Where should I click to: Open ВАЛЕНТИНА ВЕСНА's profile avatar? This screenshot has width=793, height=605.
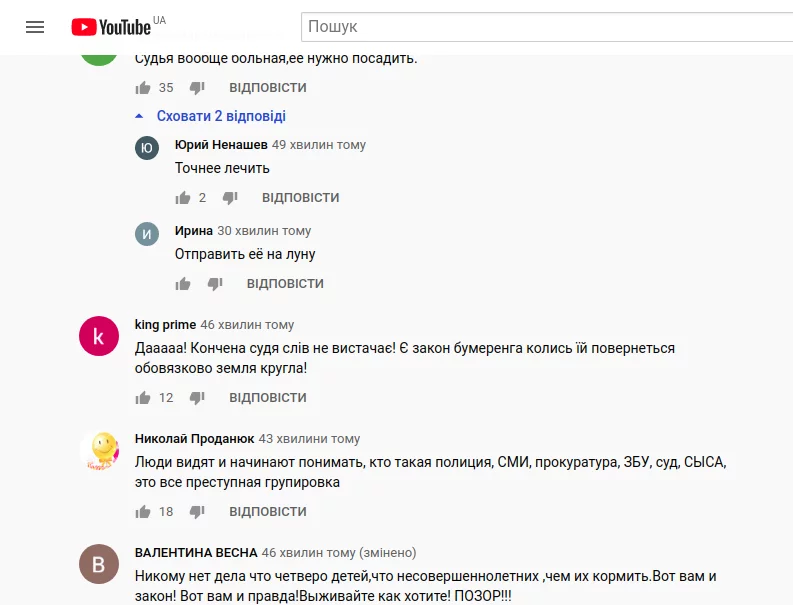pyautogui.click(x=98, y=565)
